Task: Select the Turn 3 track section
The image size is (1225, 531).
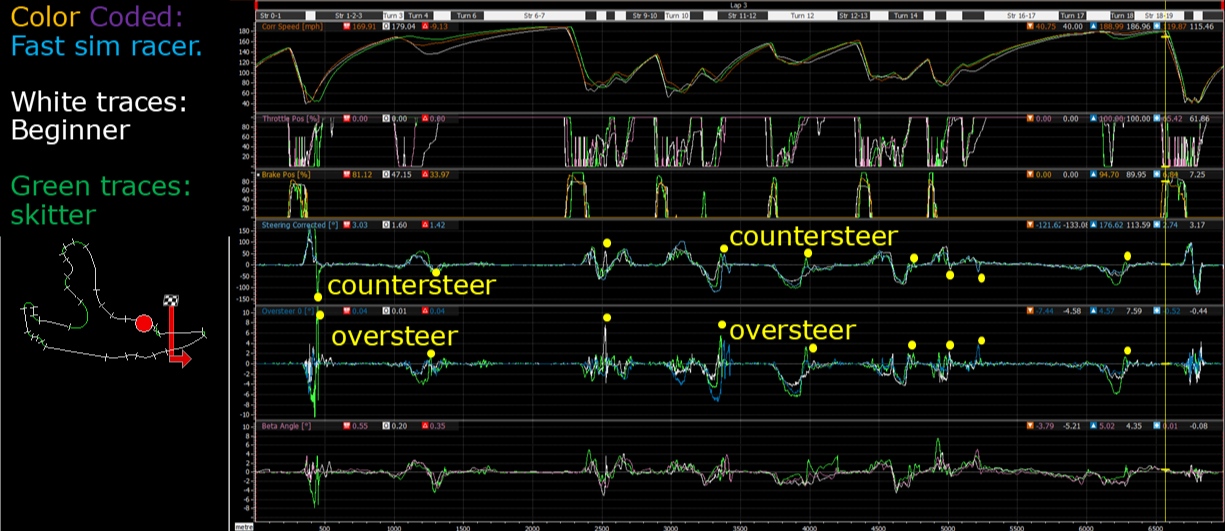Action: 393,17
